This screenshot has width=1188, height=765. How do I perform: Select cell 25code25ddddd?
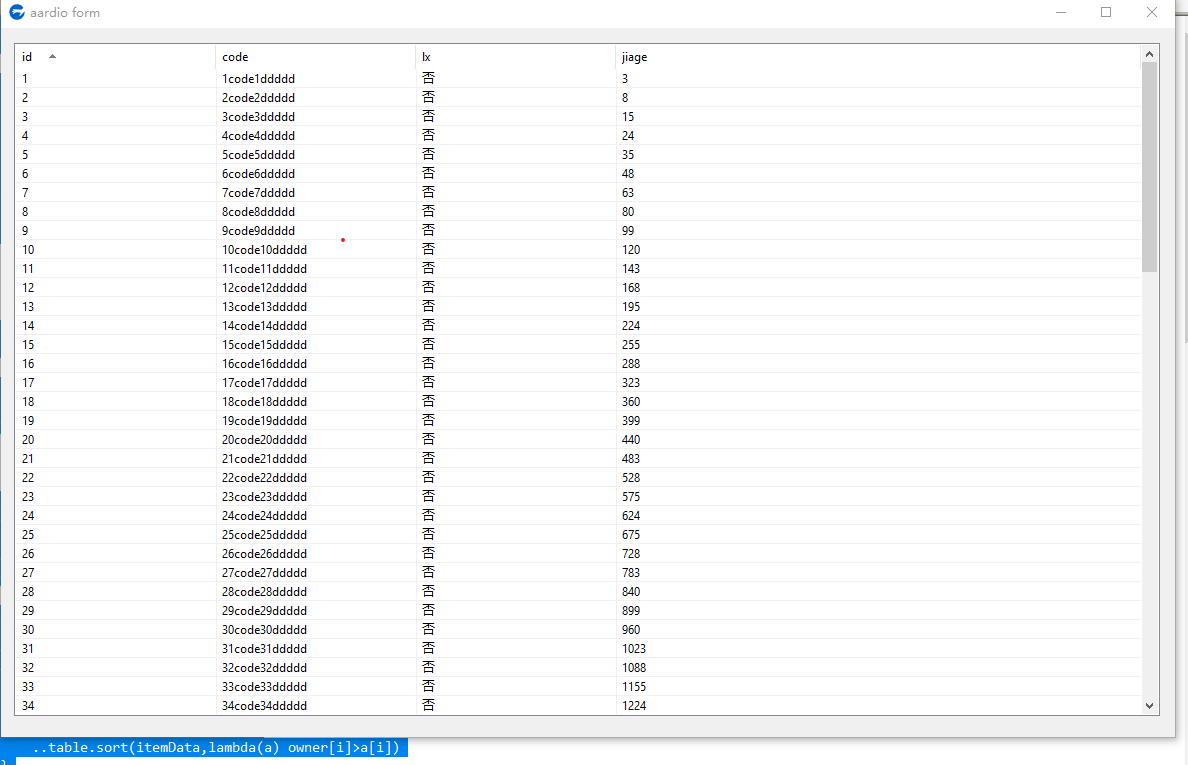[x=264, y=535]
